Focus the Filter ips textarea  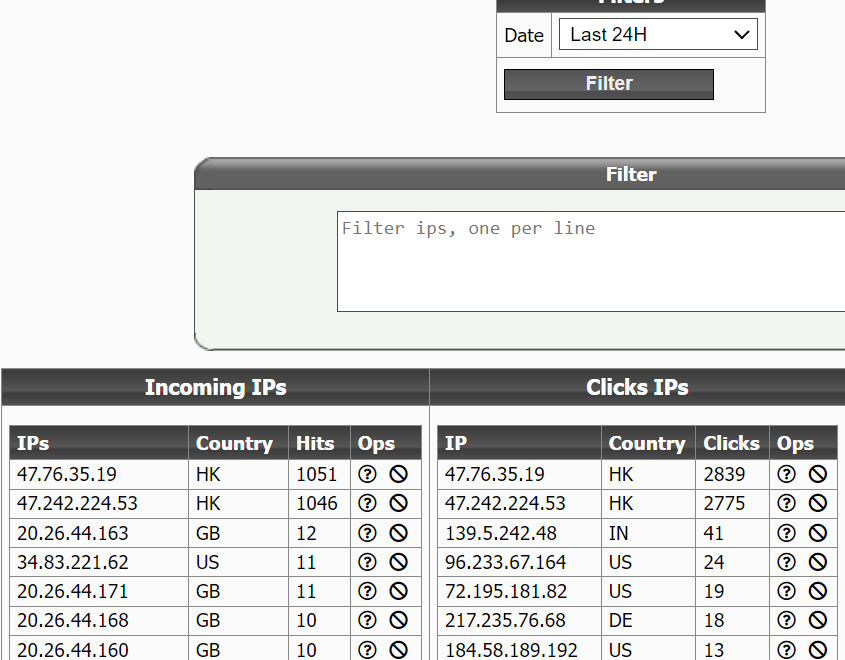[591, 261]
